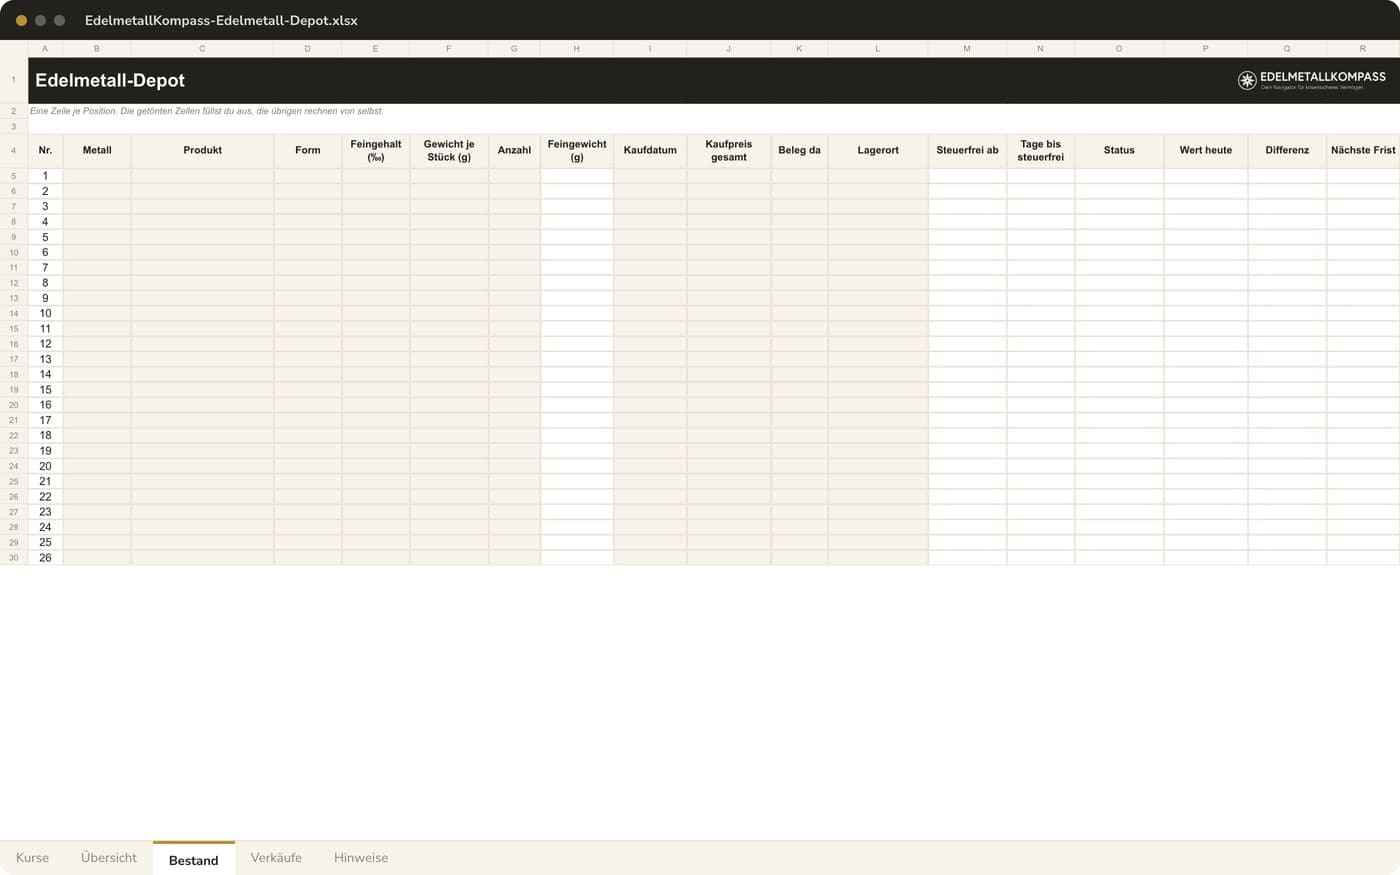This screenshot has width=1400, height=875.
Task: Switch to the Kurse sheet tab
Action: coord(32,858)
